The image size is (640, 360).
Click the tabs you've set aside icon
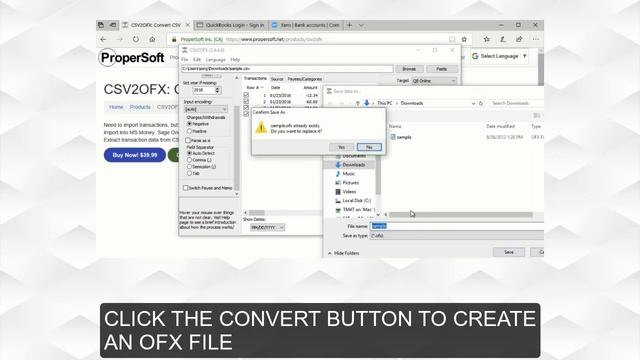(101, 25)
